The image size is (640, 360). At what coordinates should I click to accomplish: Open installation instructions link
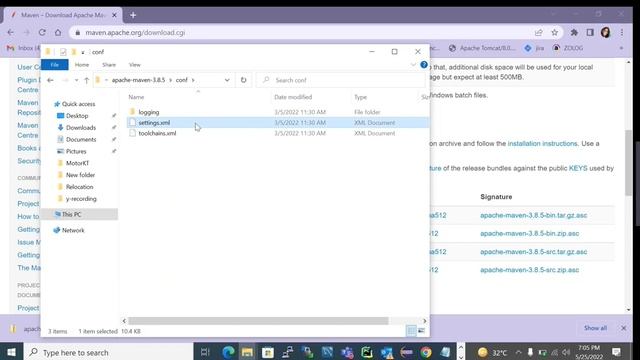tap(542, 144)
